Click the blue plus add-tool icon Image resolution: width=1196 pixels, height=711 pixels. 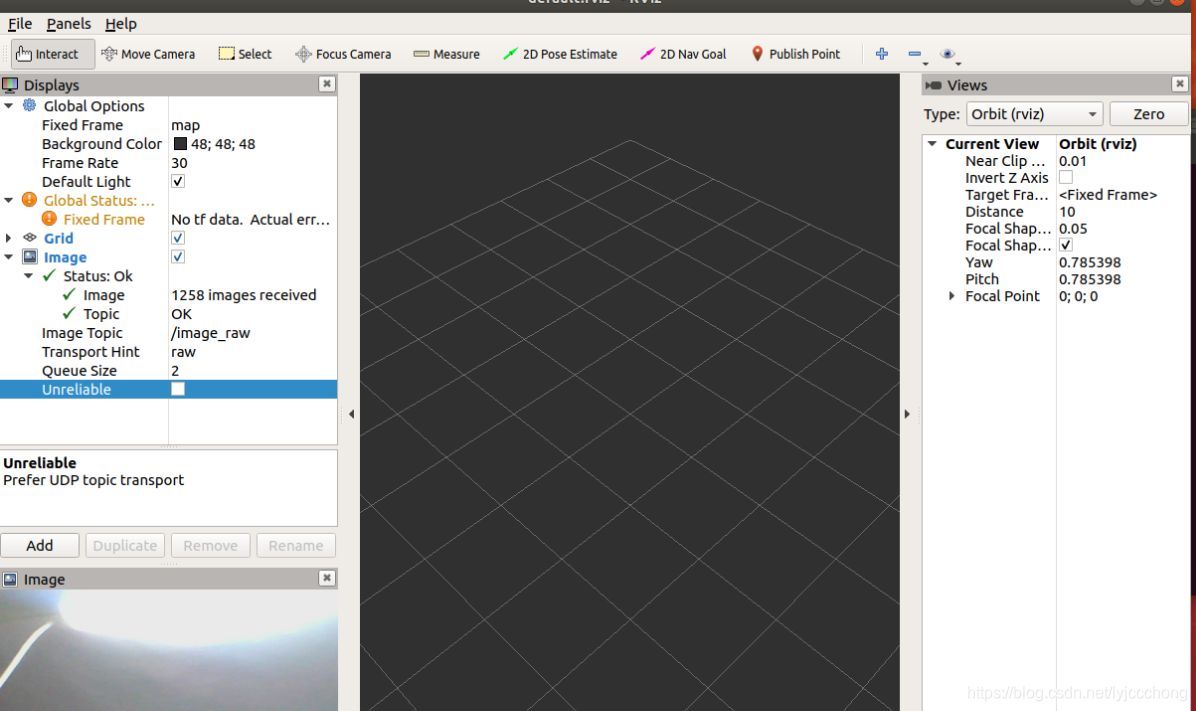(882, 53)
